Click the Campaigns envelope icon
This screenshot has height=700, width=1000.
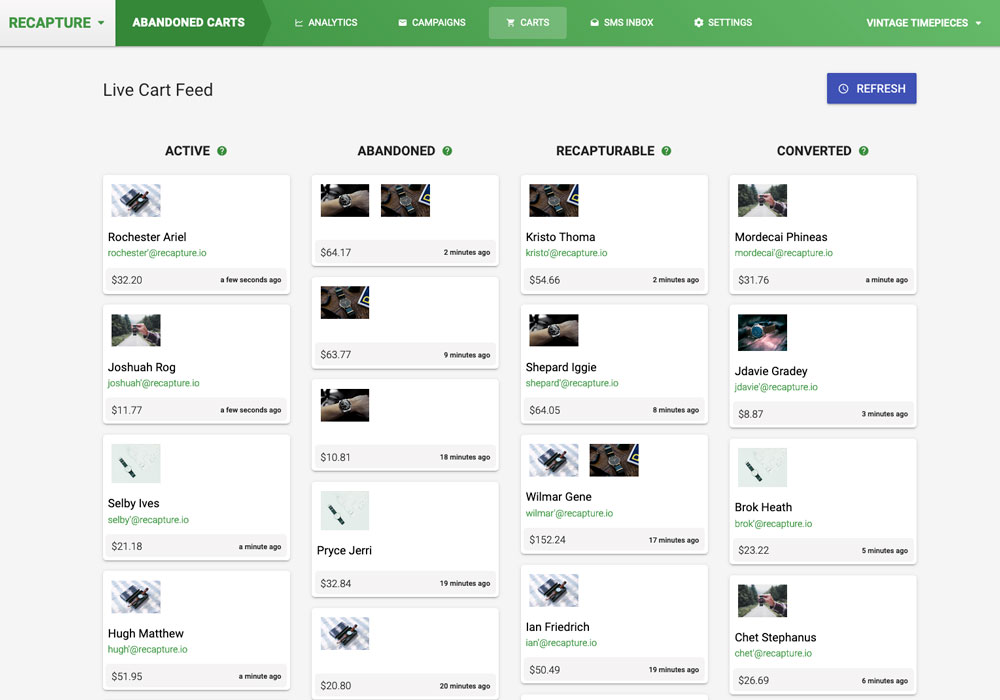click(402, 22)
